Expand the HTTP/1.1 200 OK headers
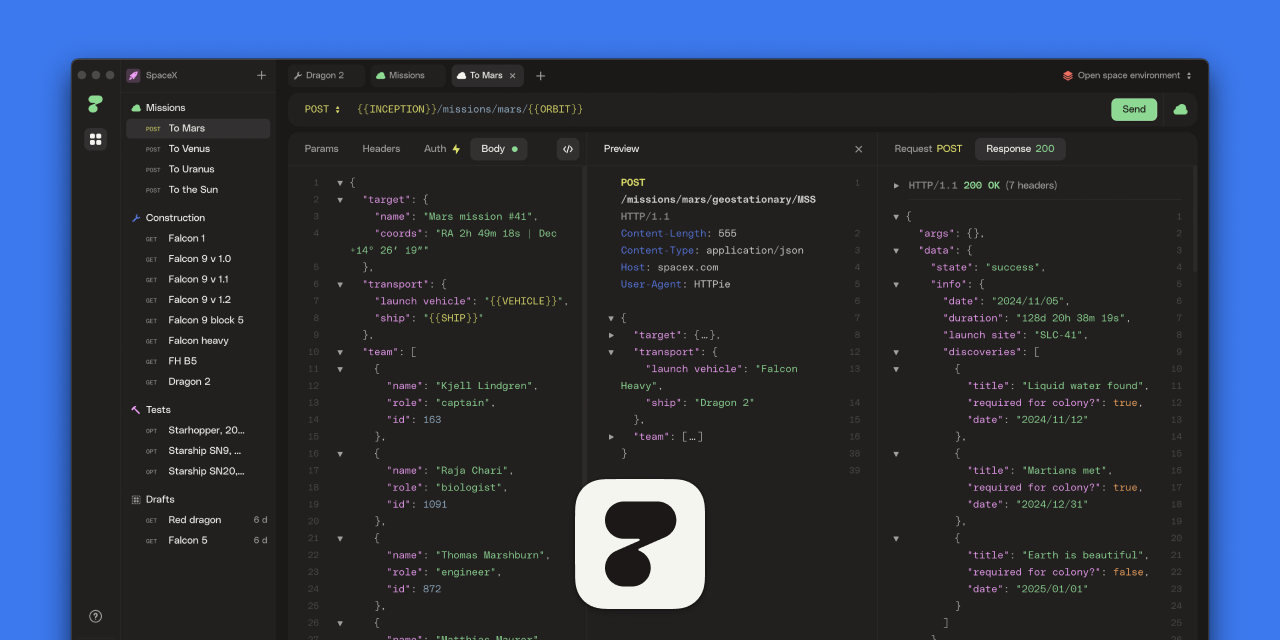 [x=897, y=186]
